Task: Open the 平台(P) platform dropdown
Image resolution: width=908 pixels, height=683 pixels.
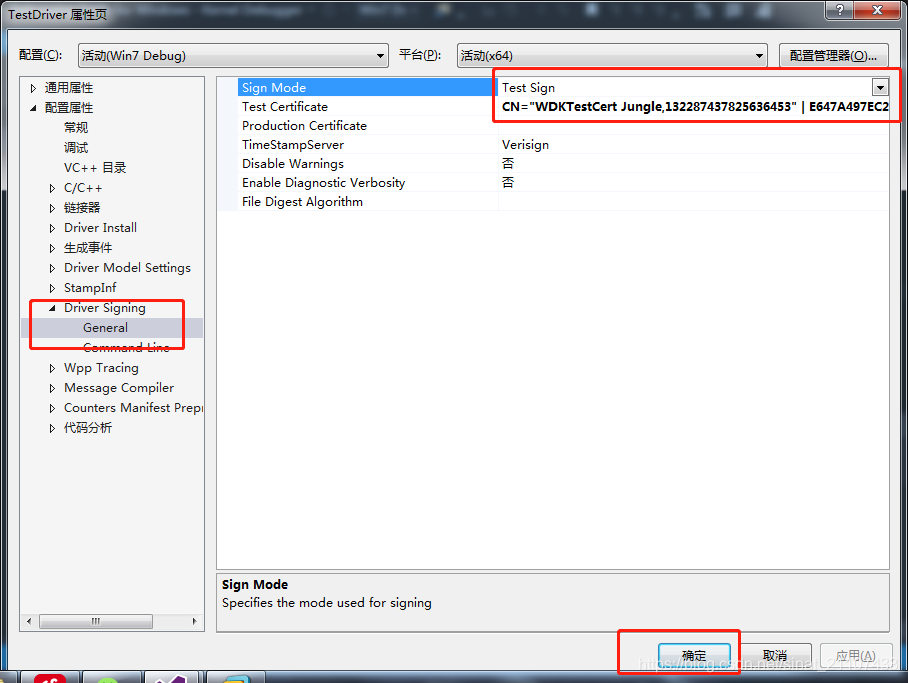Action: tap(758, 55)
